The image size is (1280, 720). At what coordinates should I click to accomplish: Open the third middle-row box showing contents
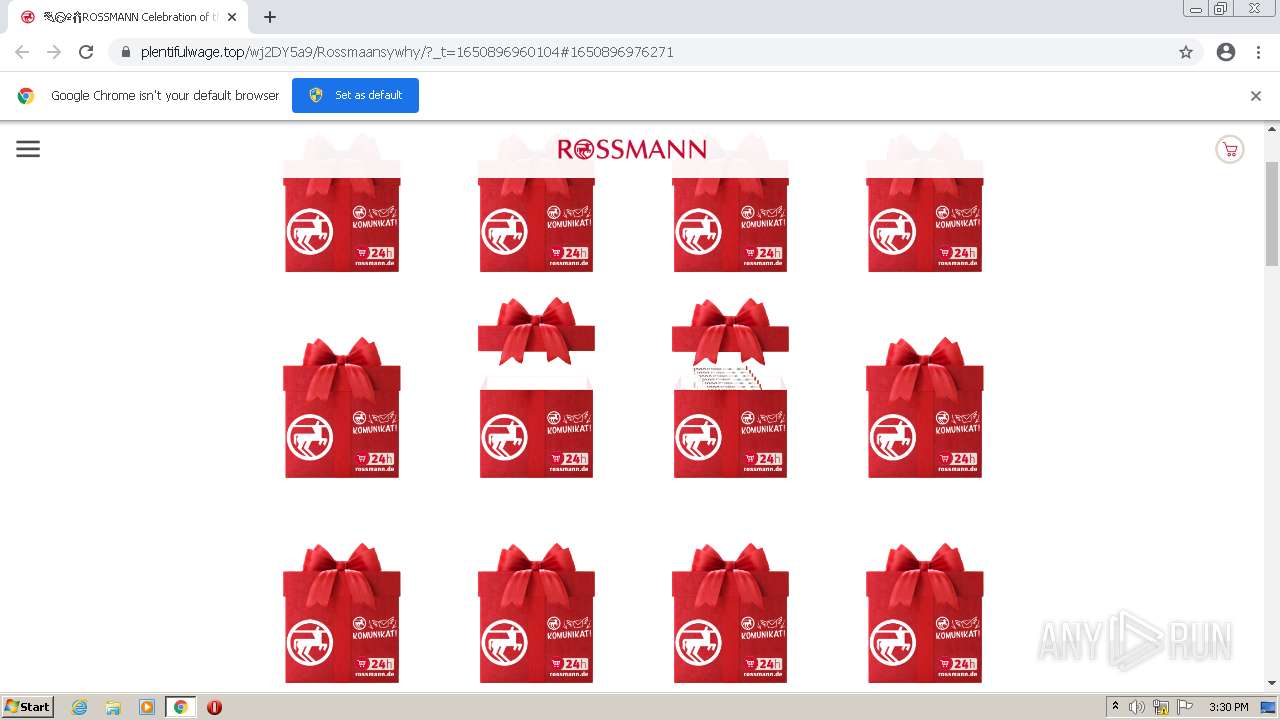[x=730, y=388]
